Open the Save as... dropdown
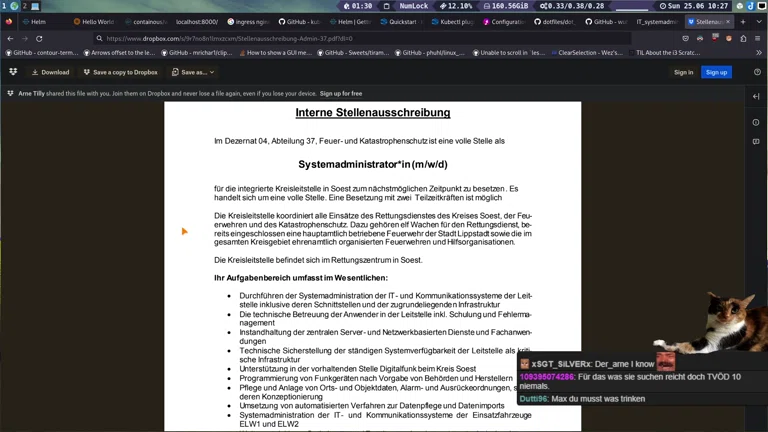768x432 pixels. [193, 72]
